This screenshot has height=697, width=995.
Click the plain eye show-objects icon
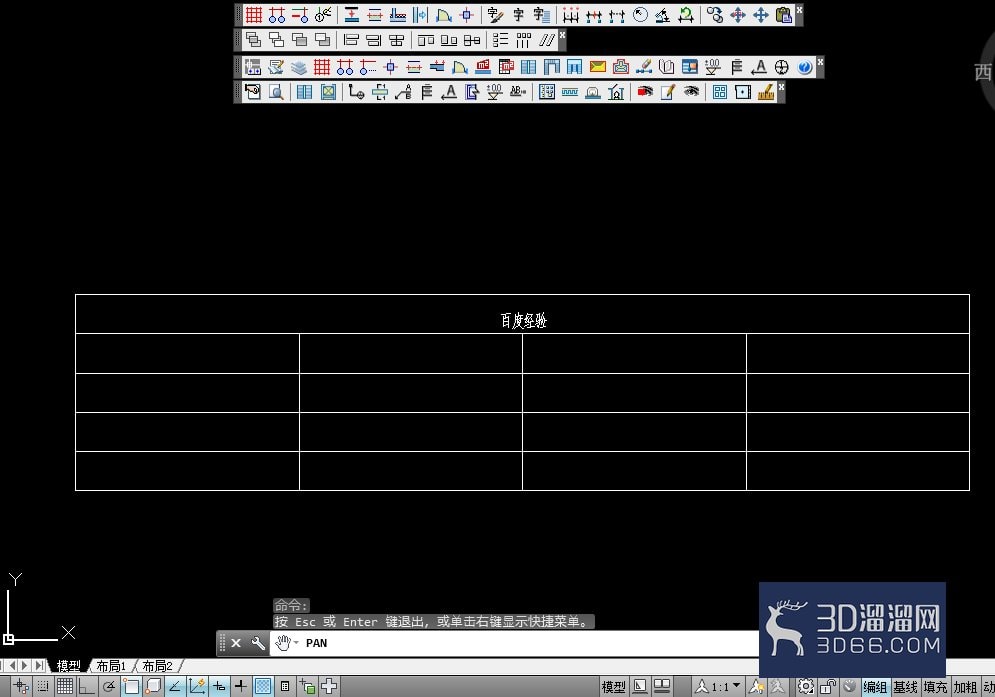691,92
